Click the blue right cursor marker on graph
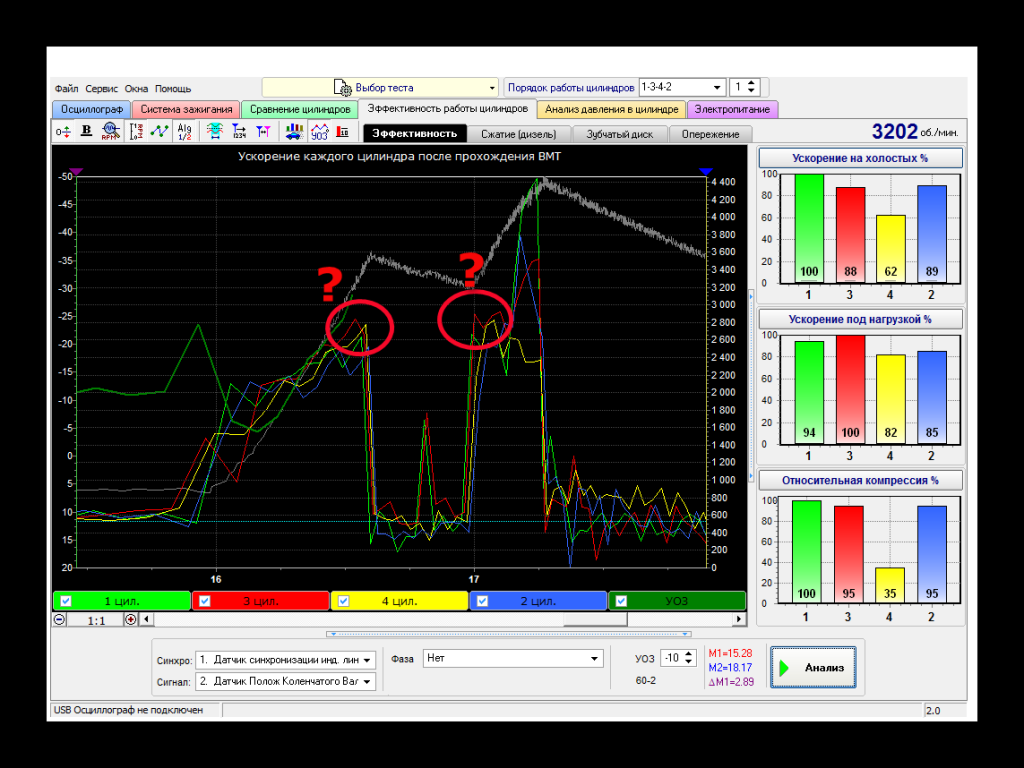Image resolution: width=1024 pixels, height=768 pixels. [x=705, y=172]
